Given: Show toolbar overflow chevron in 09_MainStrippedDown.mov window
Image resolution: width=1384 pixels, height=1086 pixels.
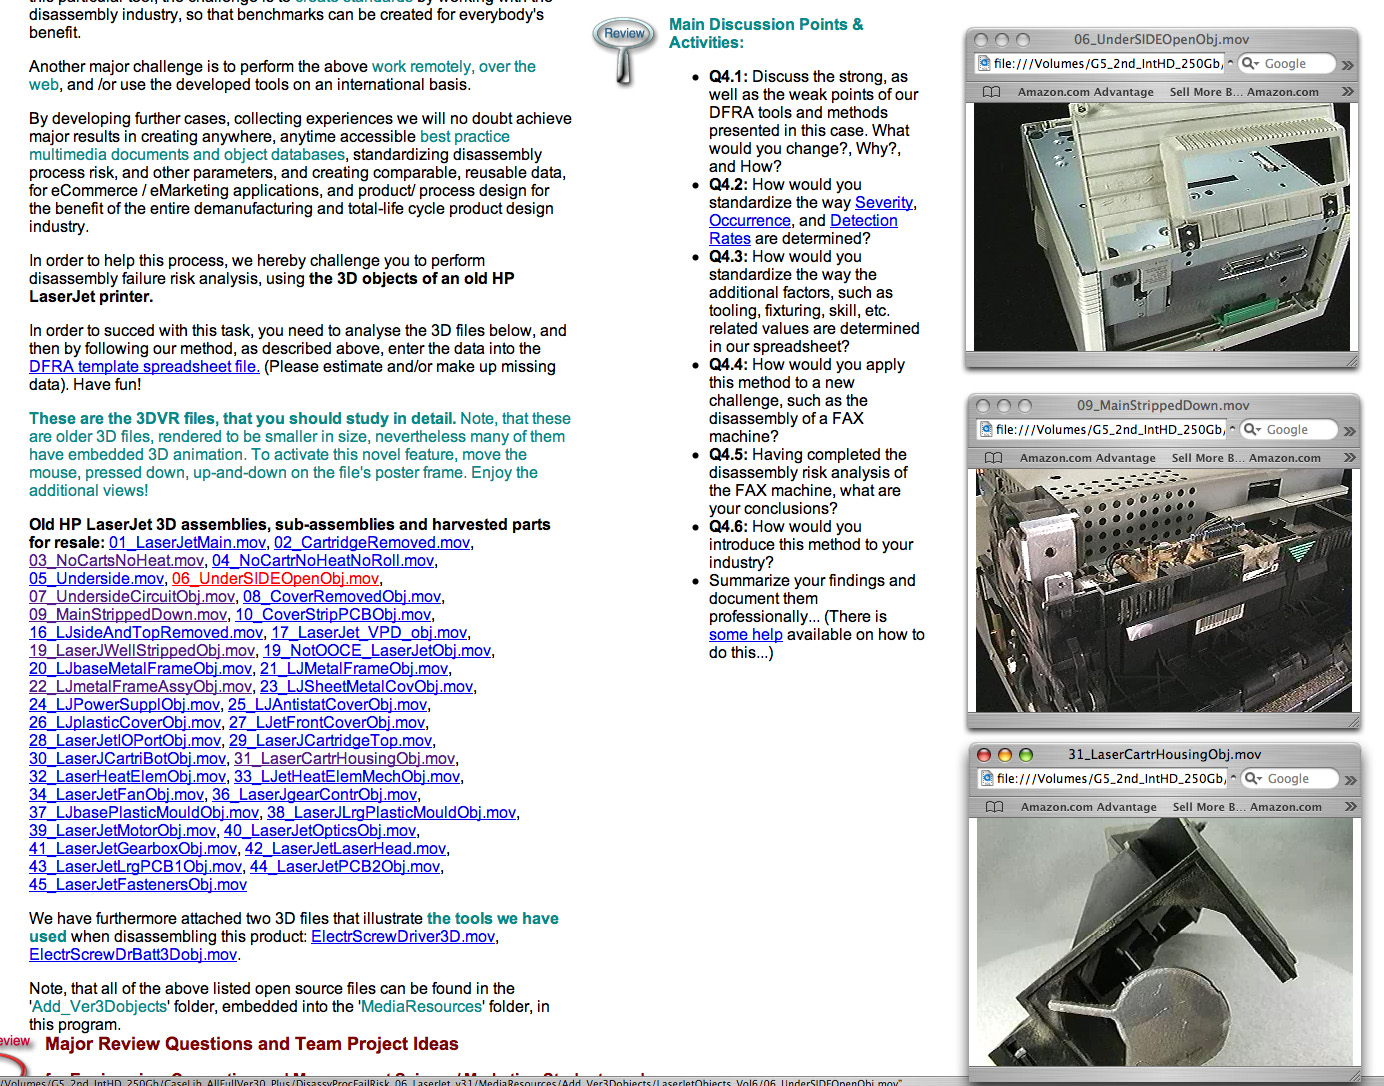Looking at the screenshot, I should [1349, 431].
